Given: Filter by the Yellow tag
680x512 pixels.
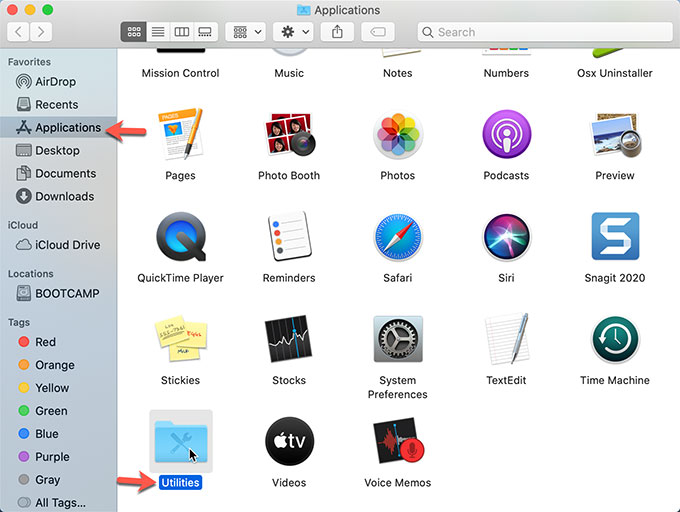Looking at the screenshot, I should click(58, 388).
